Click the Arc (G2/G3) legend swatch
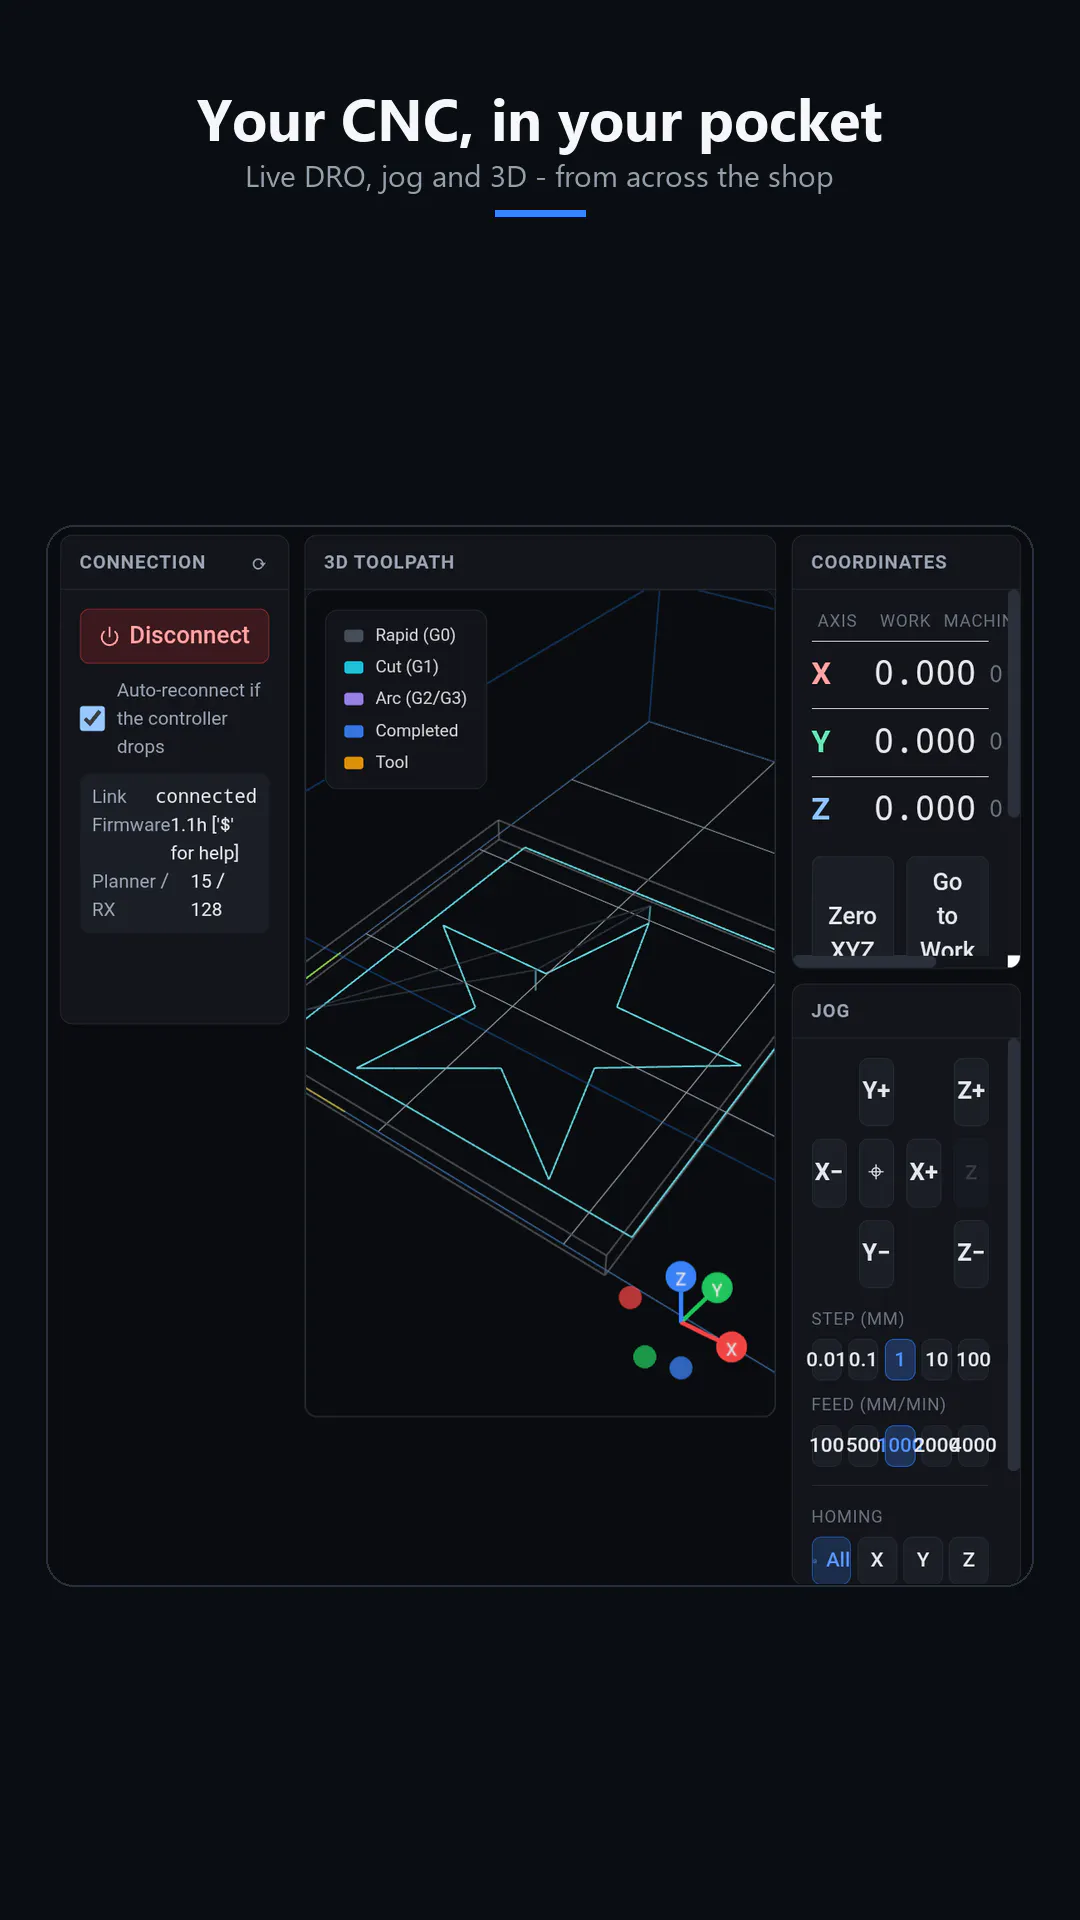Image resolution: width=1080 pixels, height=1920 pixels. [354, 699]
